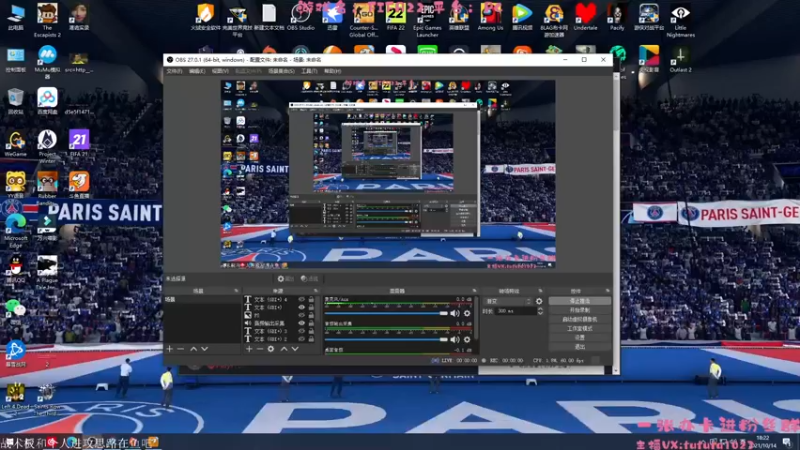This screenshot has height=450, width=800.
Task: Click the 停止推流 button
Action: 580,301
